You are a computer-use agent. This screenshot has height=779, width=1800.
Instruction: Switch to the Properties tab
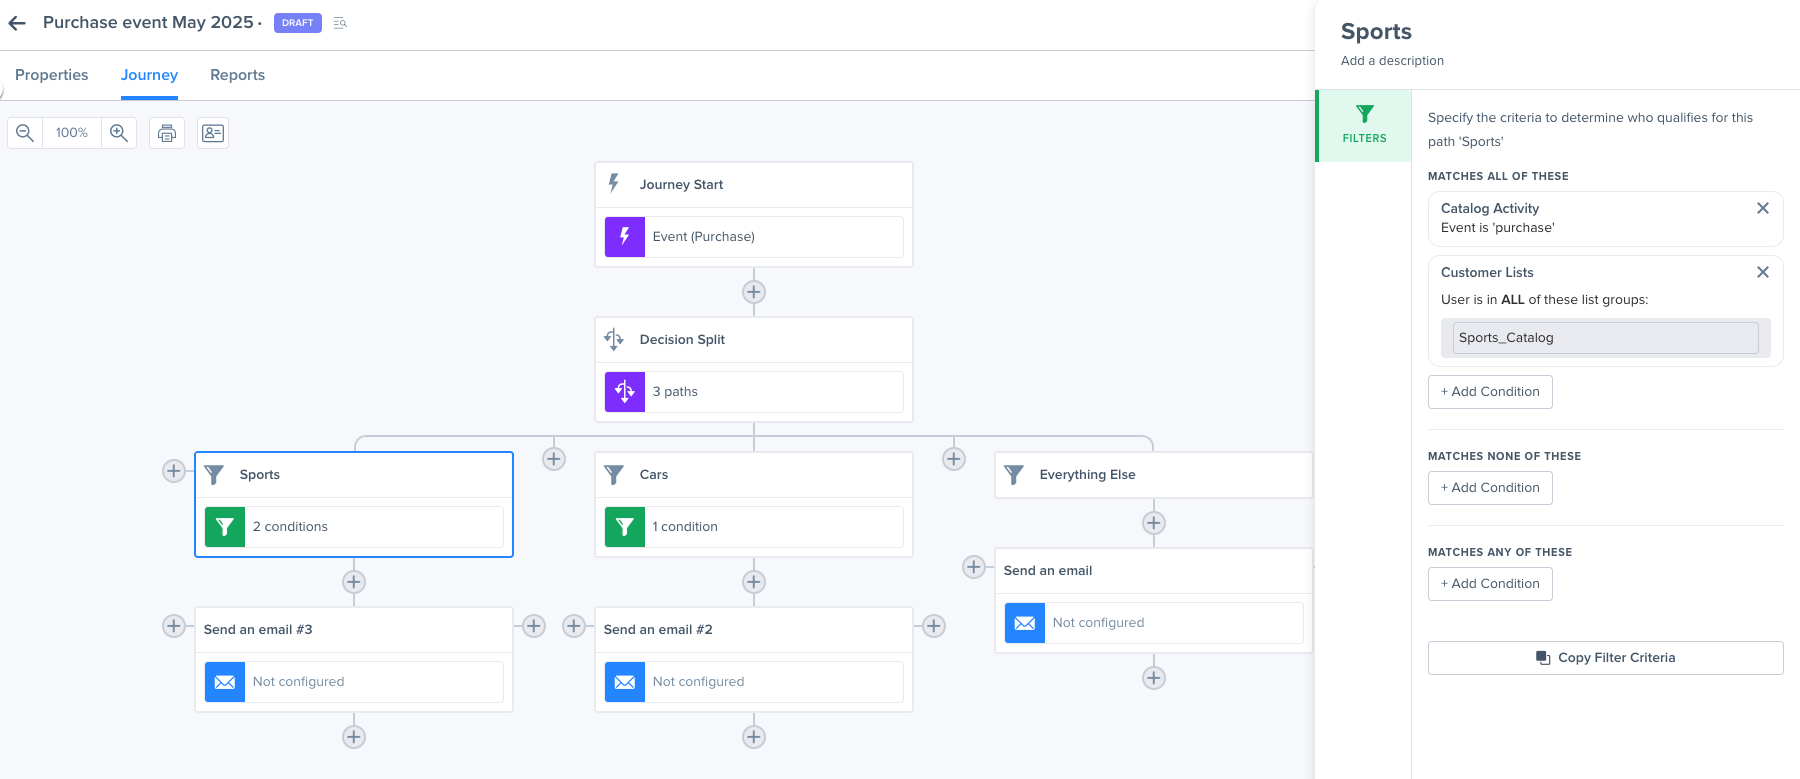tap(52, 75)
